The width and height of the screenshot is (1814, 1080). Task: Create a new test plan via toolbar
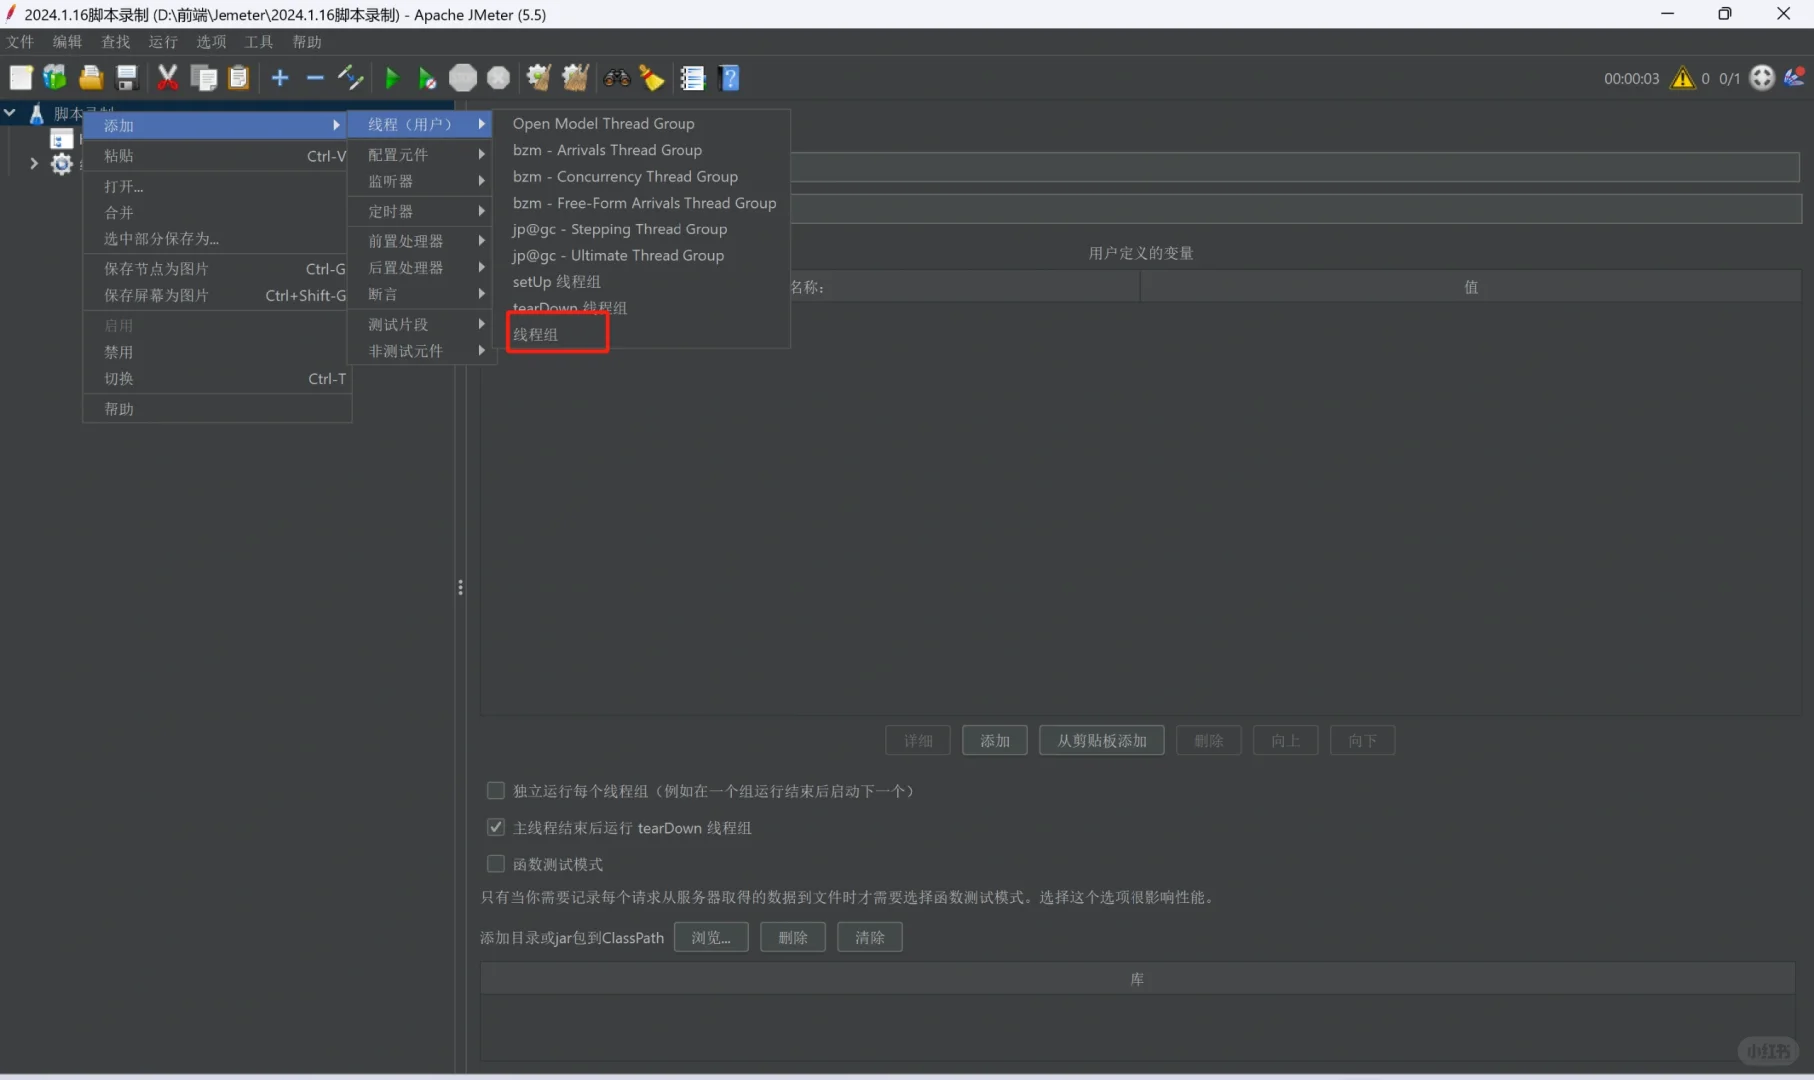coord(21,78)
